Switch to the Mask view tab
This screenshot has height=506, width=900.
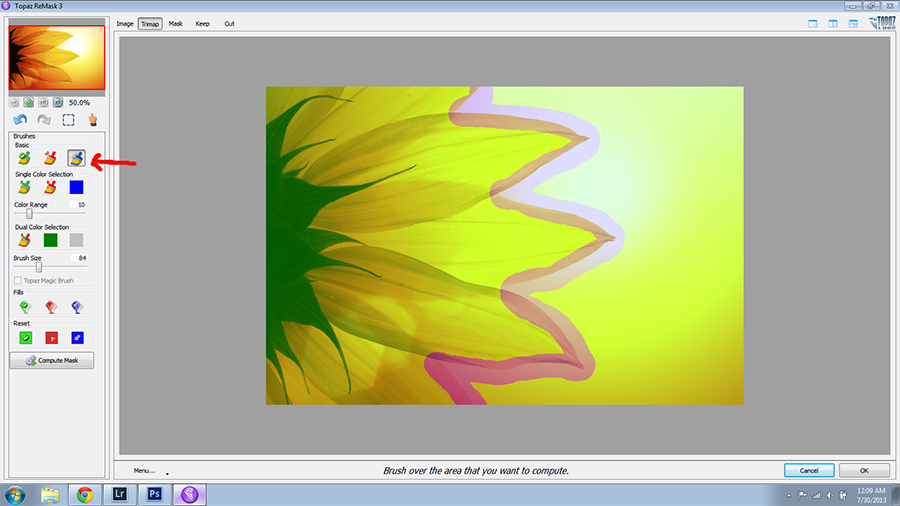(175, 23)
